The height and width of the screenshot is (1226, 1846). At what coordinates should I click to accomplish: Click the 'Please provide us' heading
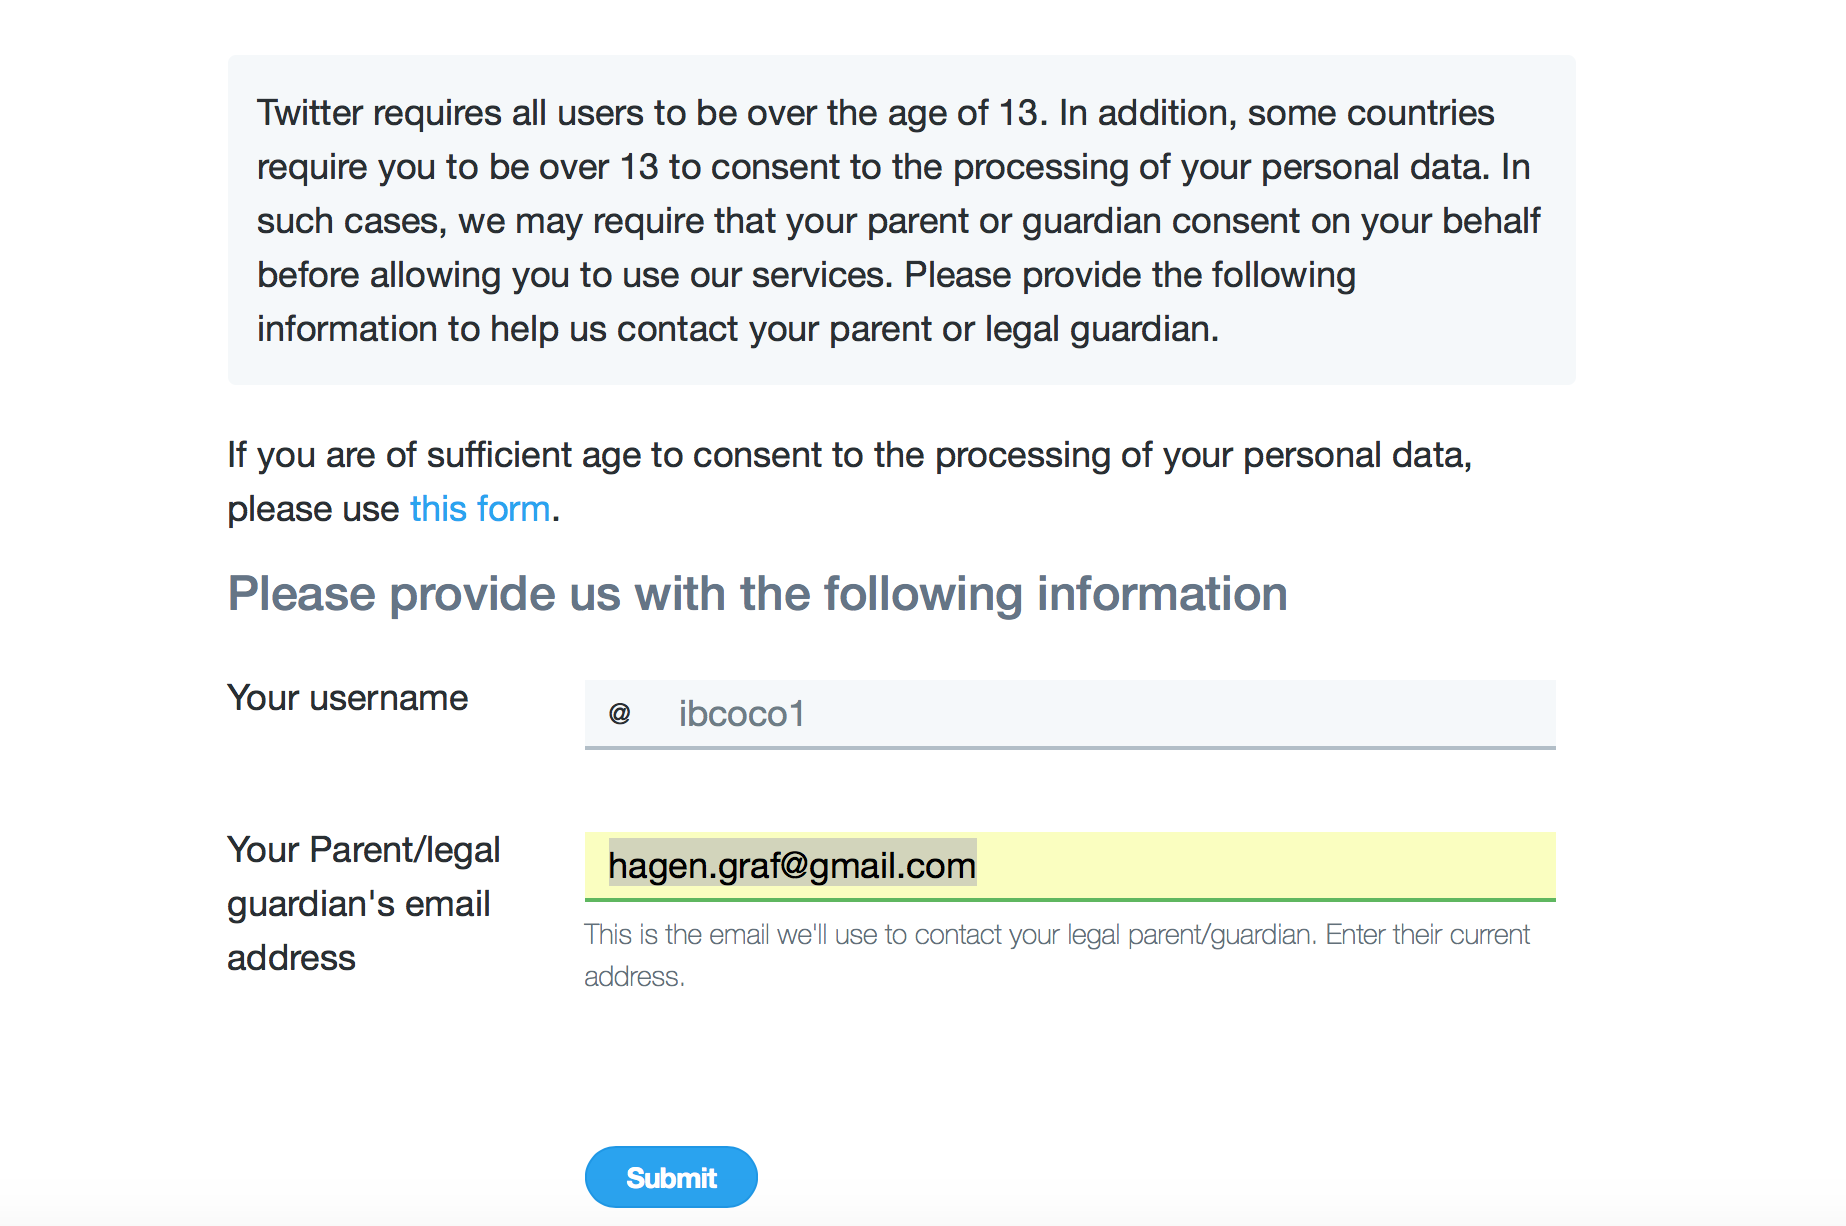(x=757, y=594)
